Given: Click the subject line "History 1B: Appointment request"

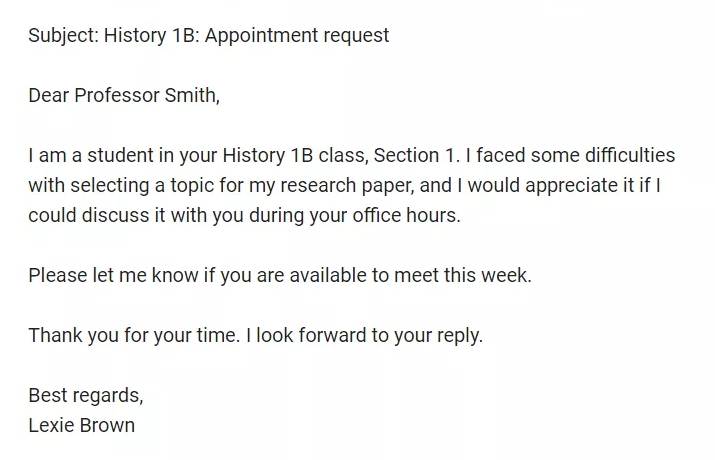Looking at the screenshot, I should (x=246, y=36).
